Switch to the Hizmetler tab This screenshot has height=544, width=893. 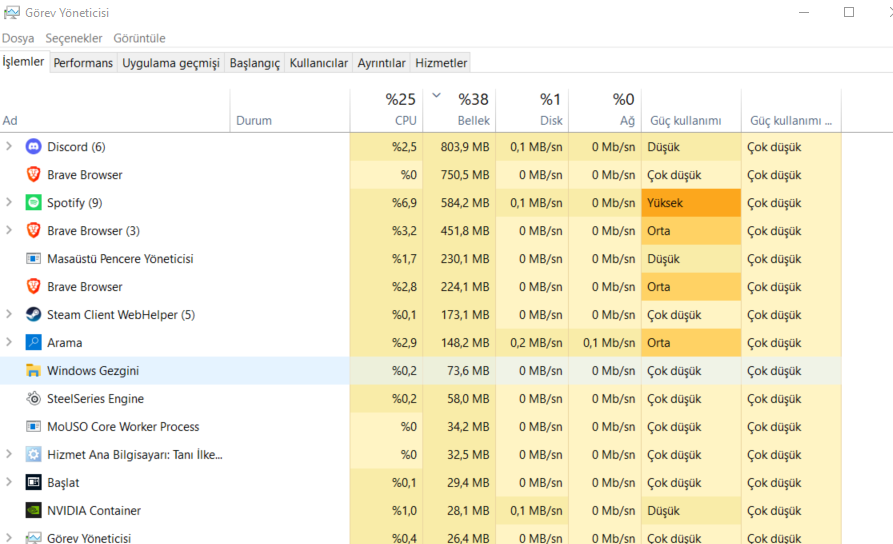point(441,63)
